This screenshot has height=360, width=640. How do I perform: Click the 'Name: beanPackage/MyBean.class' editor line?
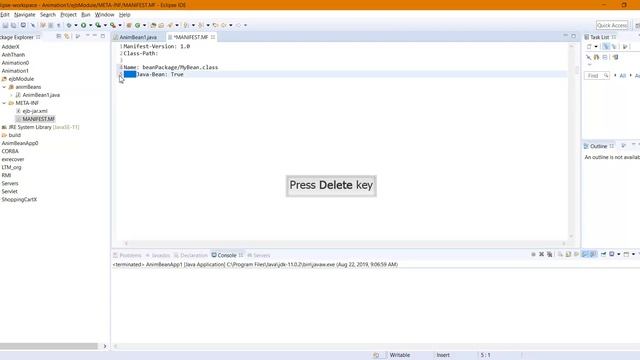pos(171,67)
